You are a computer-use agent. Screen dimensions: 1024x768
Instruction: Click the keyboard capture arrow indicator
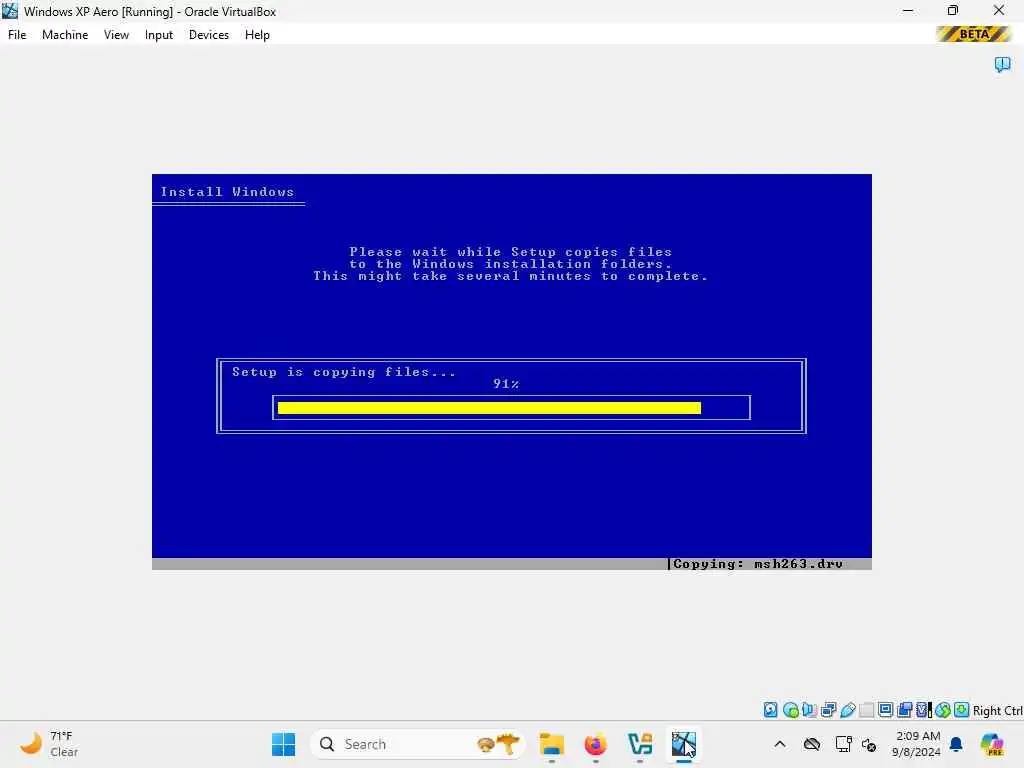(961, 710)
